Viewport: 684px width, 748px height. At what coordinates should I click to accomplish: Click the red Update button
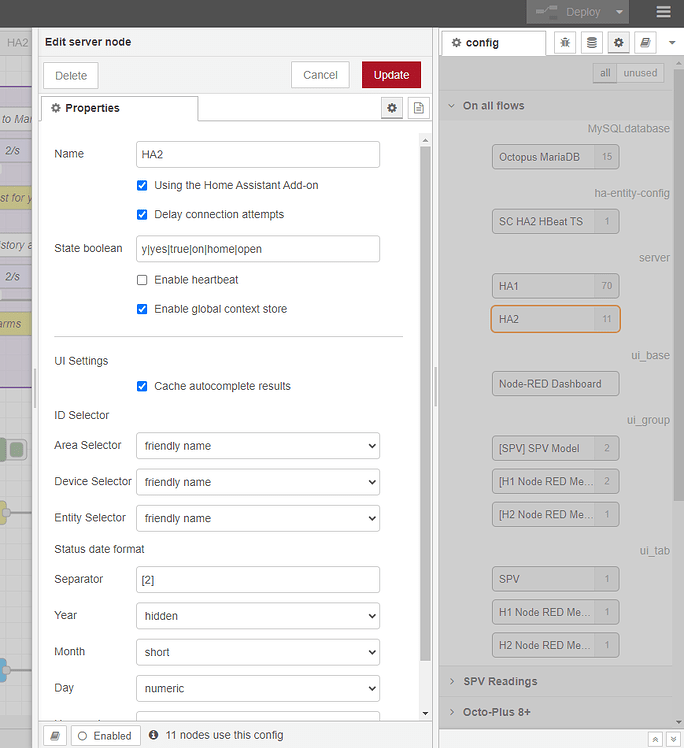coord(391,75)
